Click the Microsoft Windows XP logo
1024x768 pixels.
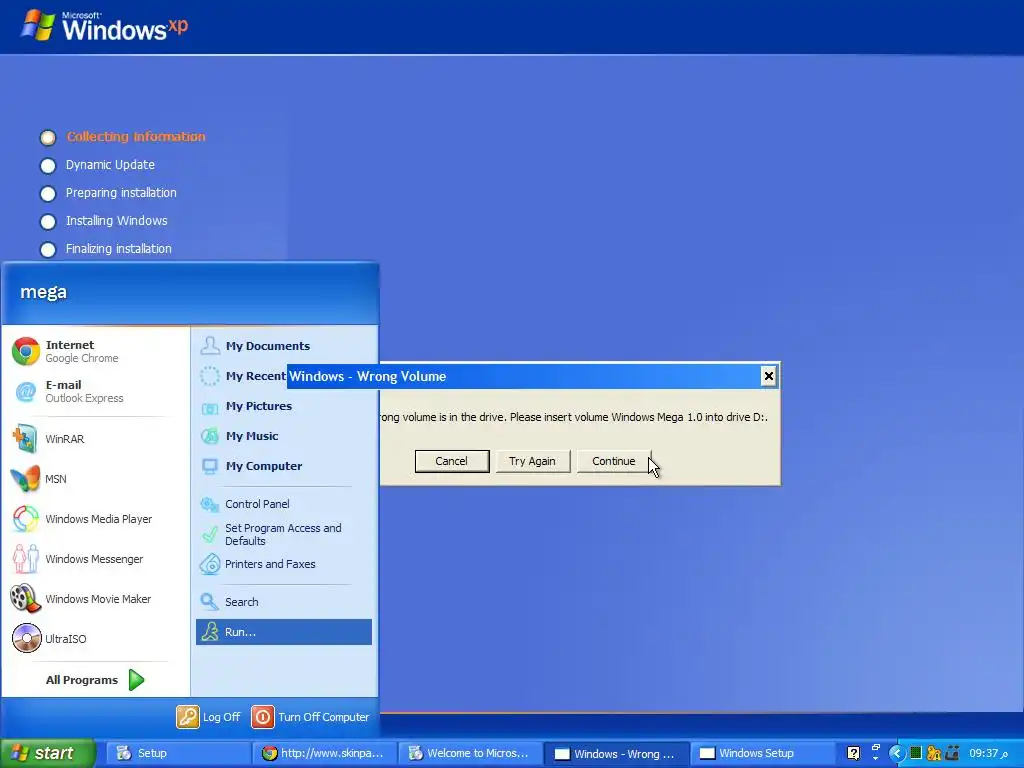tap(104, 26)
